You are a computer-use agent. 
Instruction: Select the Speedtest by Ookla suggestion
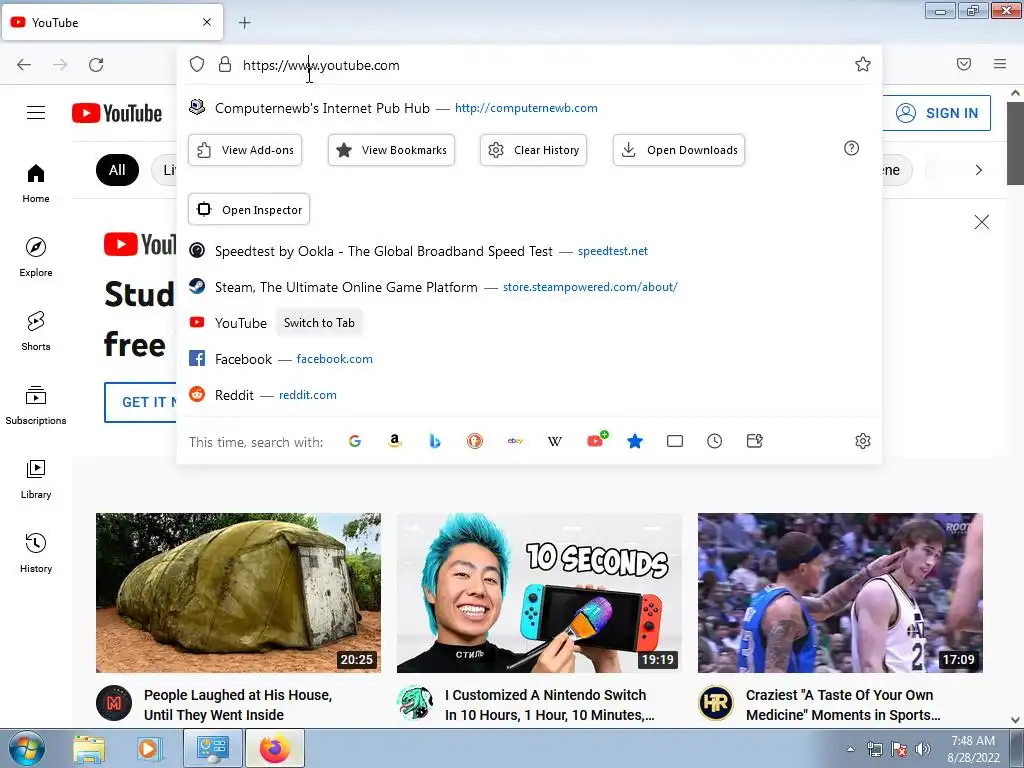(529, 251)
